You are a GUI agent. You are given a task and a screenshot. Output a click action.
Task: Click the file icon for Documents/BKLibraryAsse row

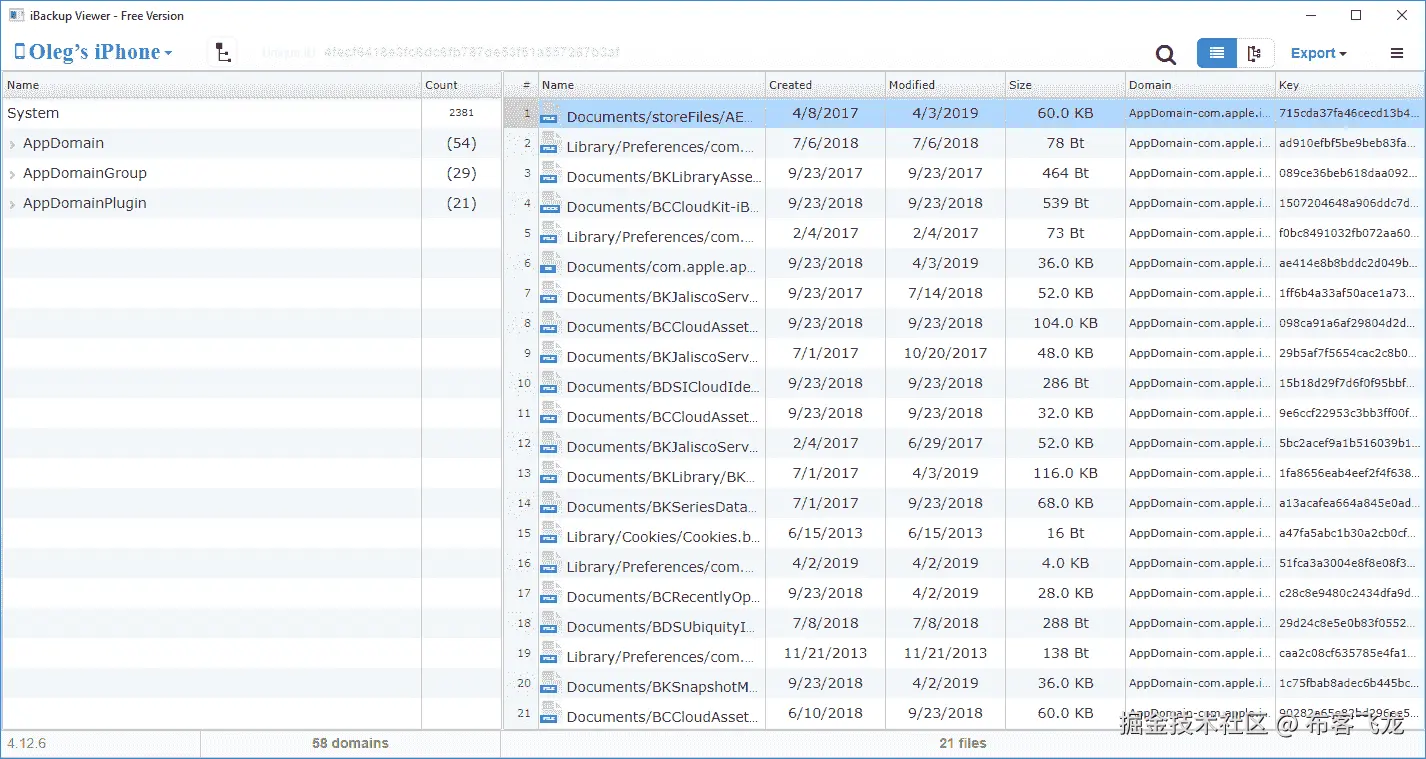[550, 173]
